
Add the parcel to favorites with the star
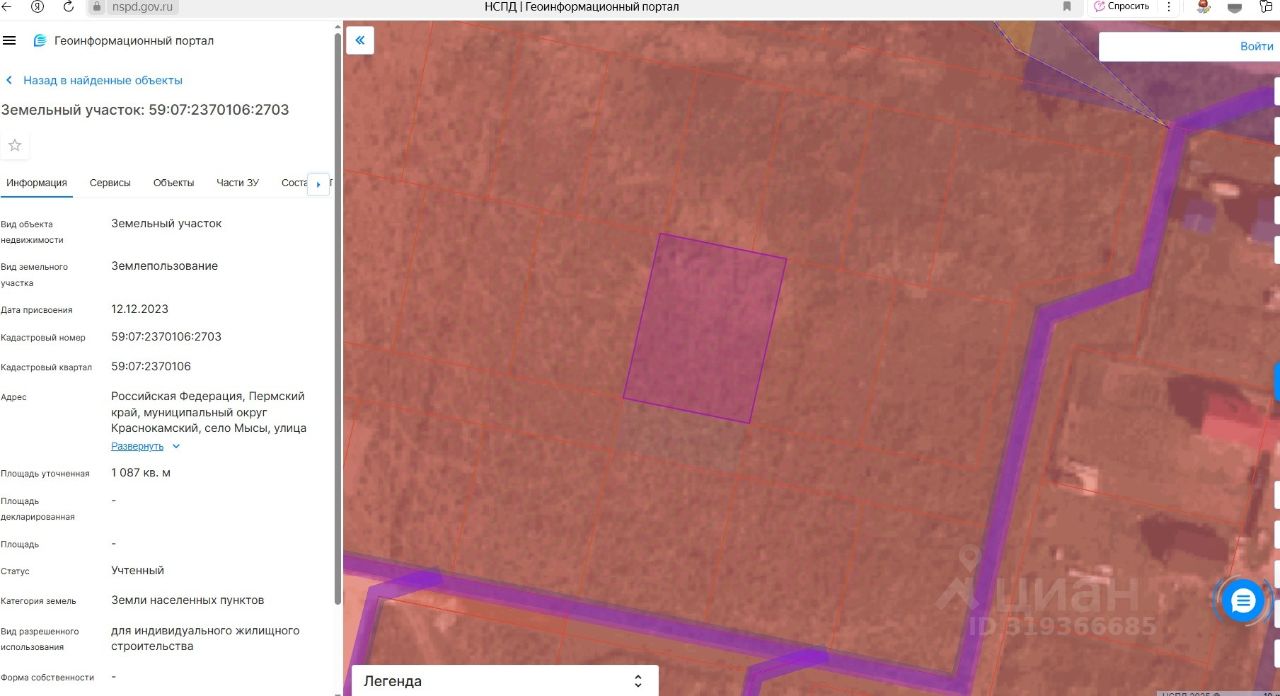[x=15, y=145]
